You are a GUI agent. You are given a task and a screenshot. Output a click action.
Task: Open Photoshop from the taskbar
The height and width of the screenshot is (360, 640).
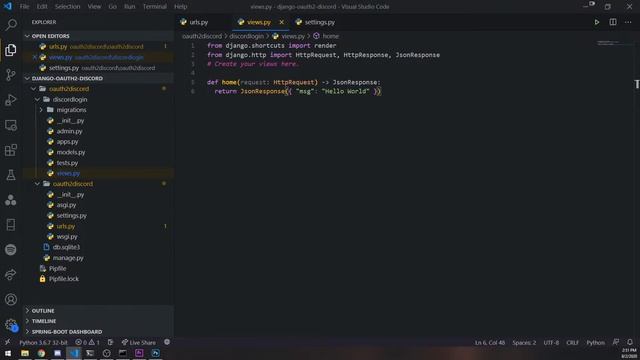click(x=156, y=353)
